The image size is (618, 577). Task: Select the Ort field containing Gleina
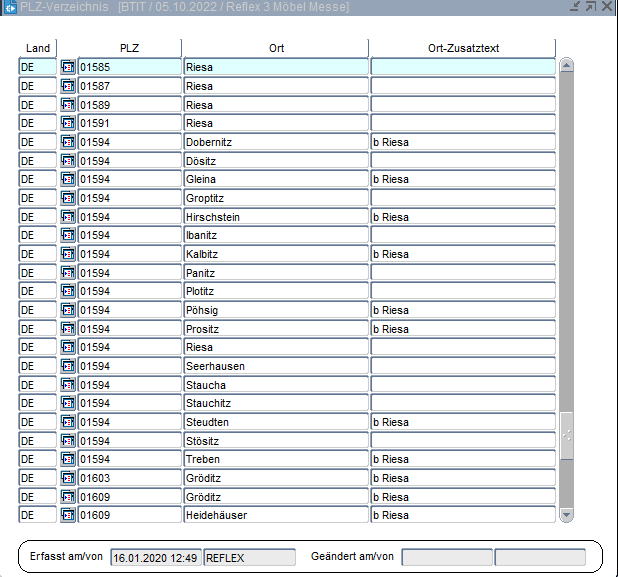[x=276, y=179]
